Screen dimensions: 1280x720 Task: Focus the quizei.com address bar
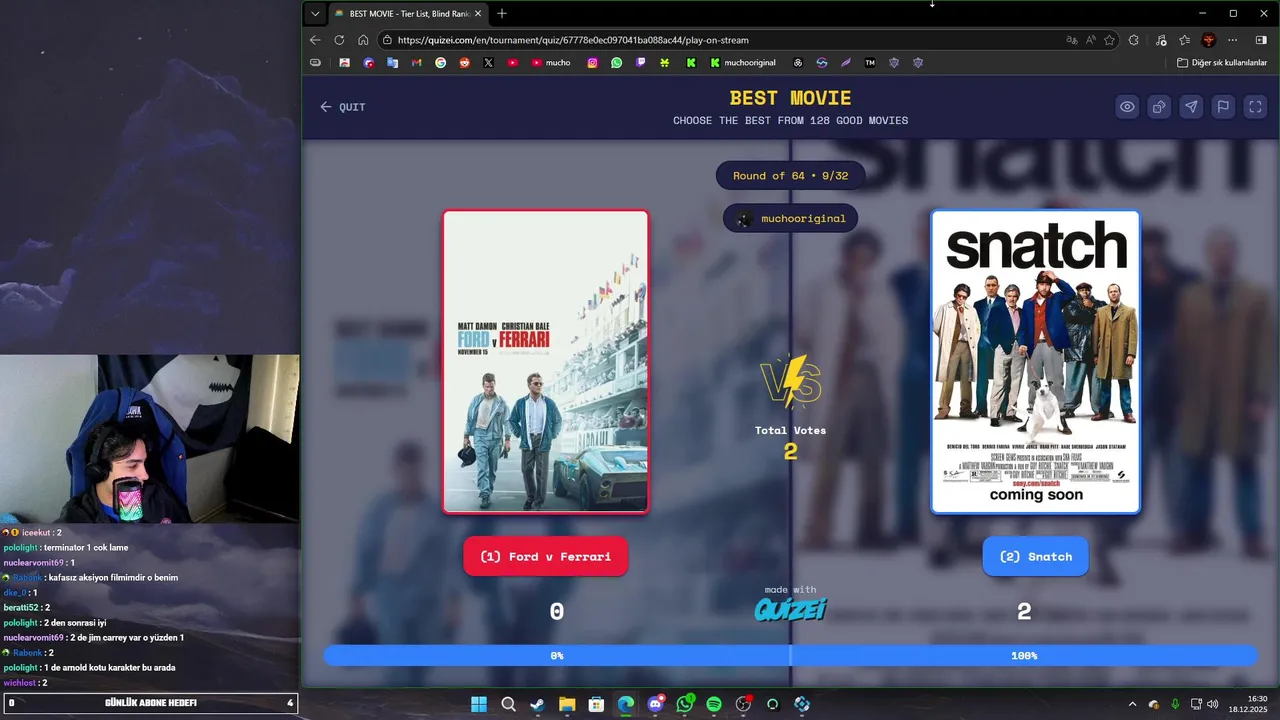pyautogui.click(x=720, y=40)
